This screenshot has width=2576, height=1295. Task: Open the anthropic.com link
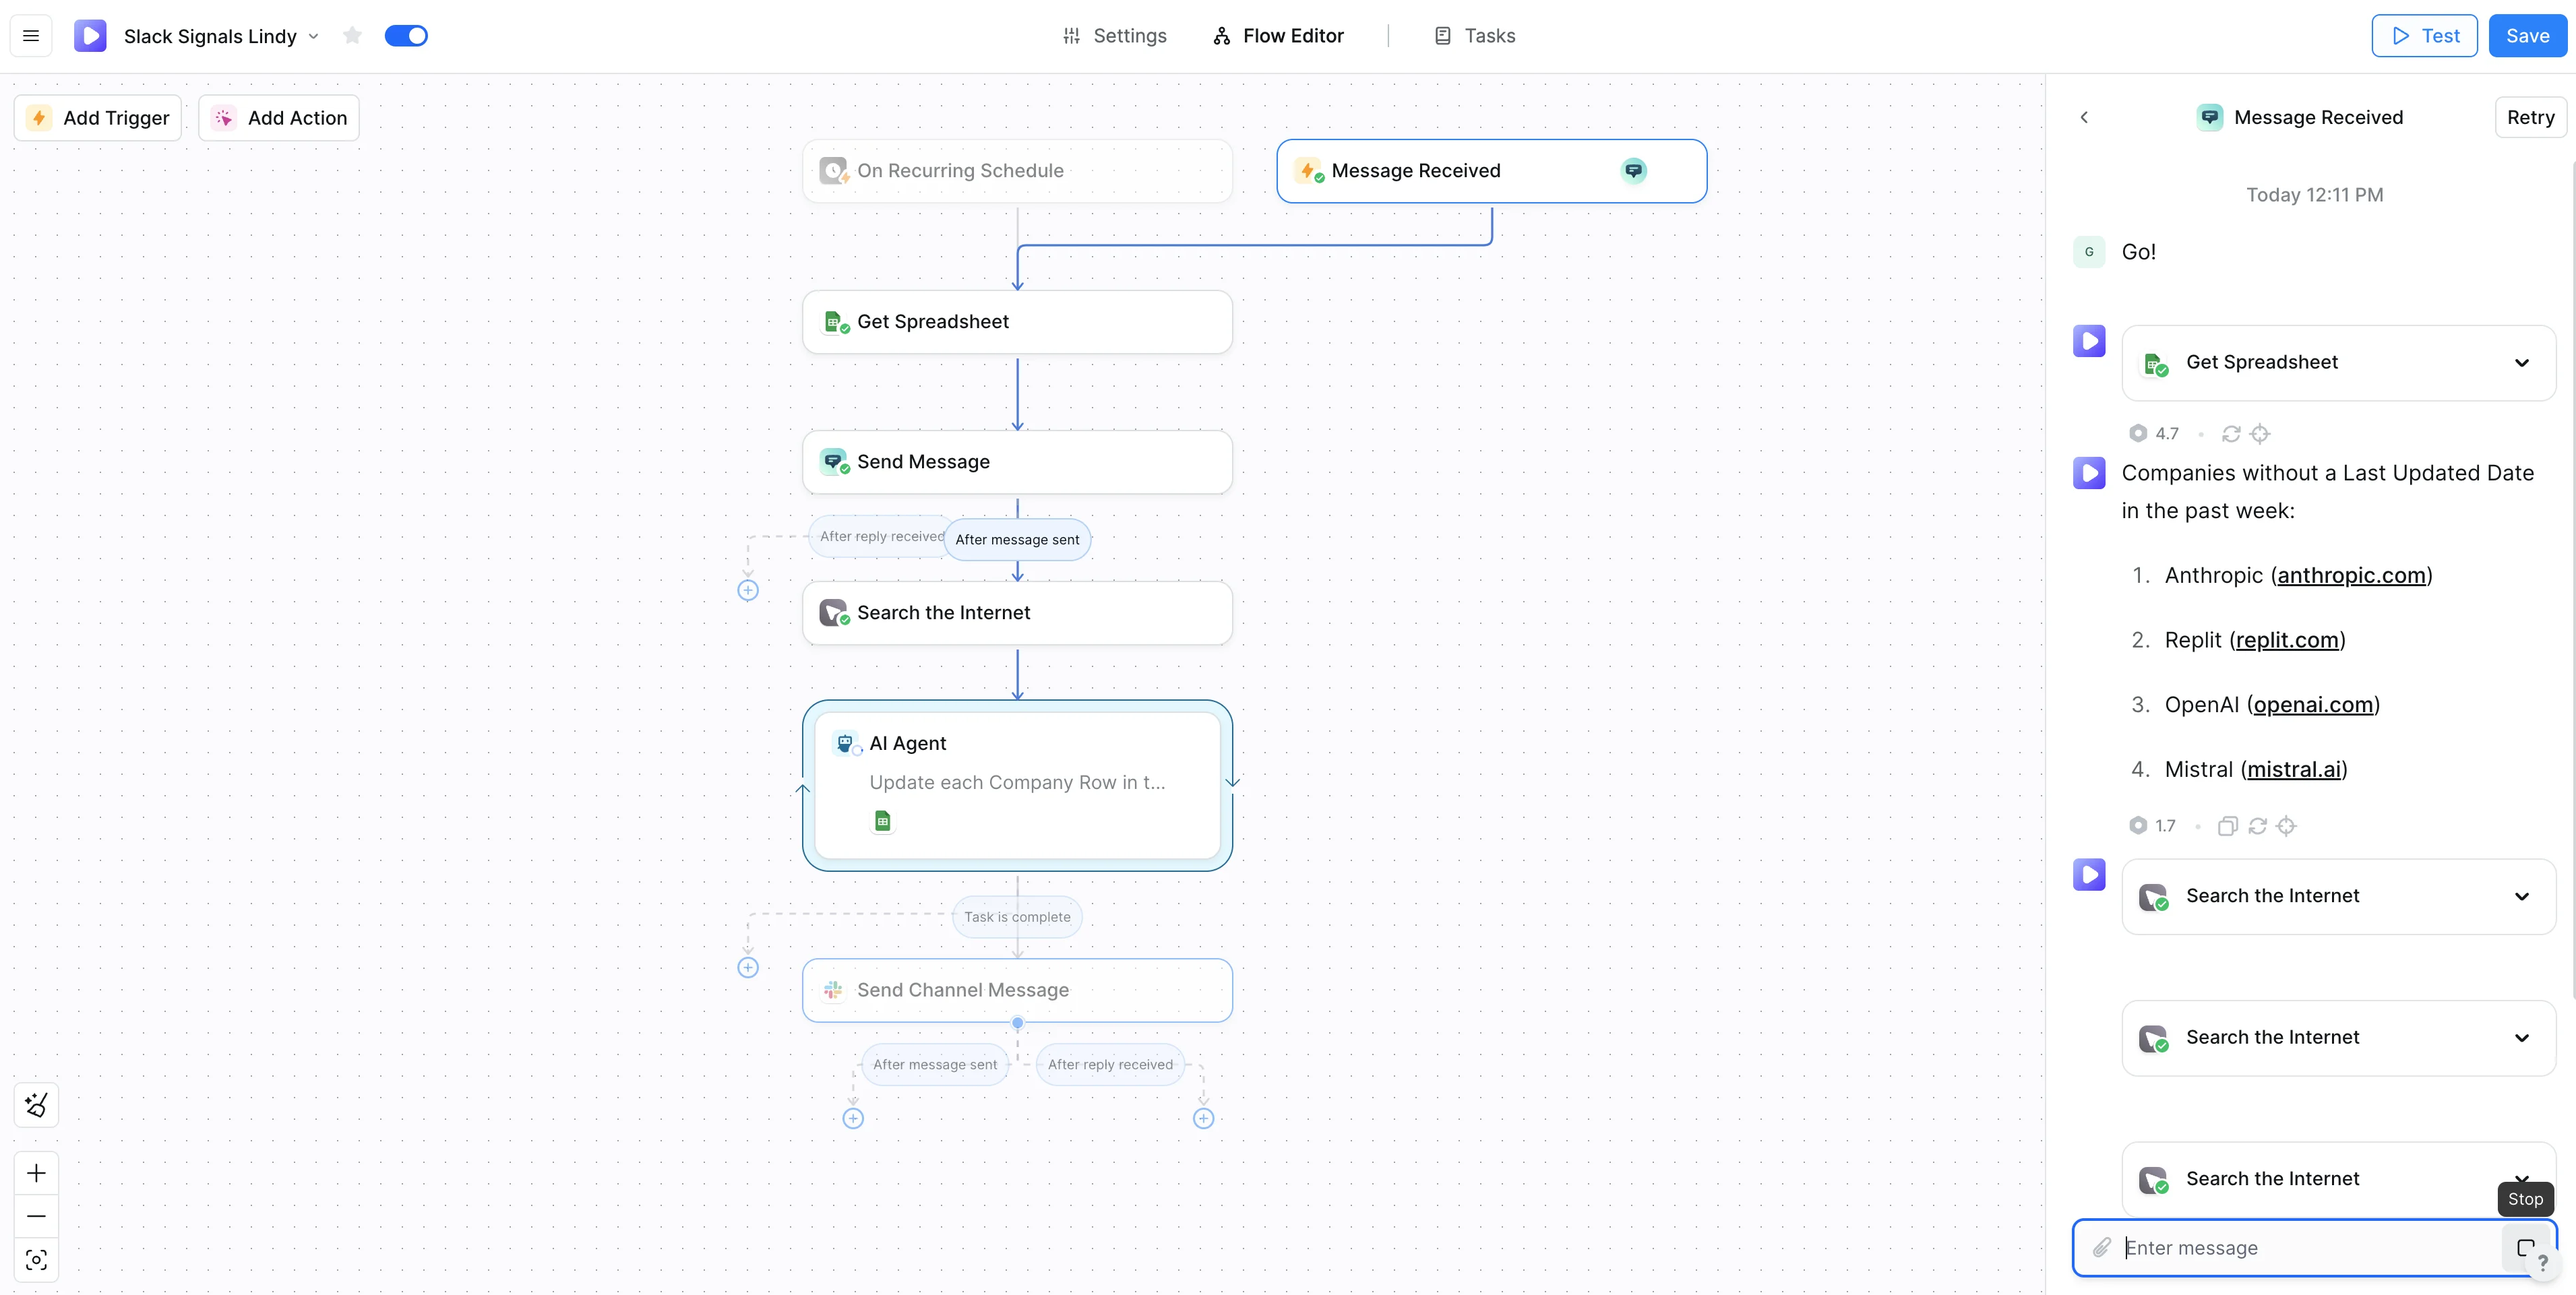click(x=2351, y=575)
